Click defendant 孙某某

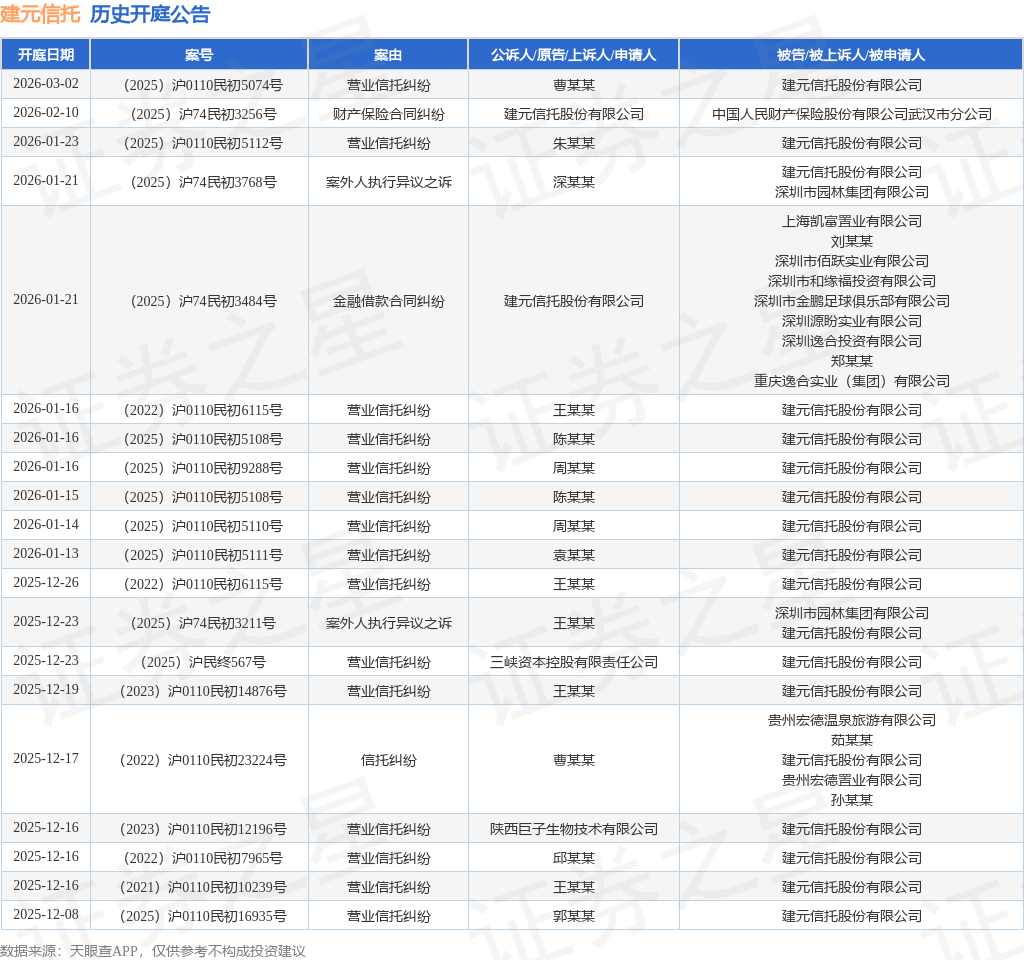[852, 800]
